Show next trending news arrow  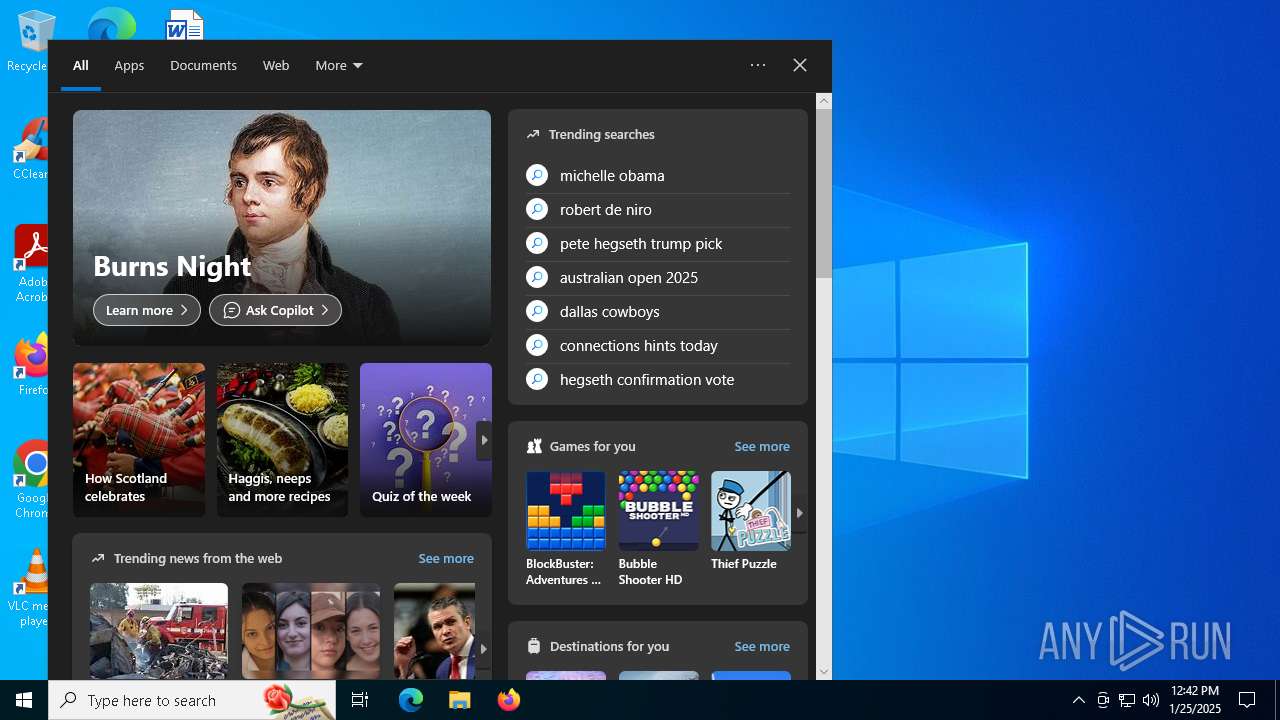tap(483, 648)
